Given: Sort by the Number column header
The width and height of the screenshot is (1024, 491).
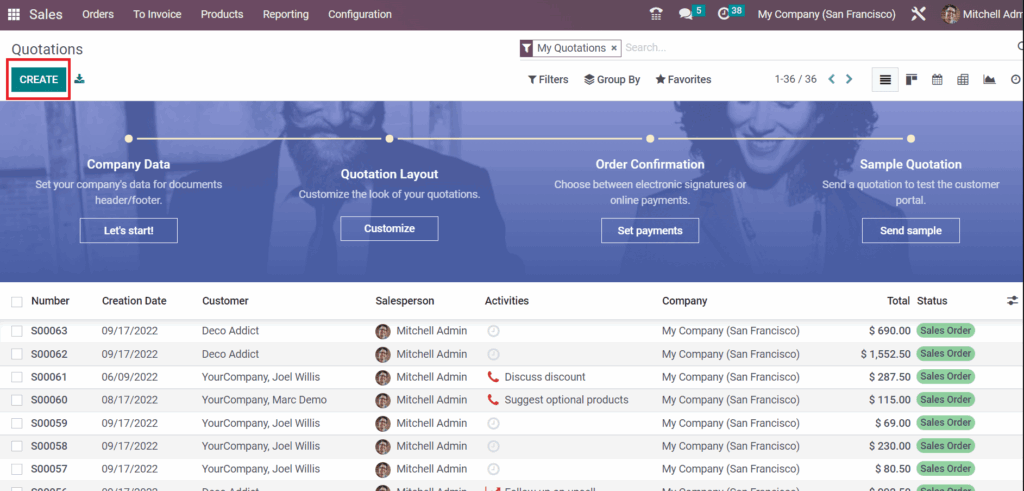Looking at the screenshot, I should tap(50, 301).
